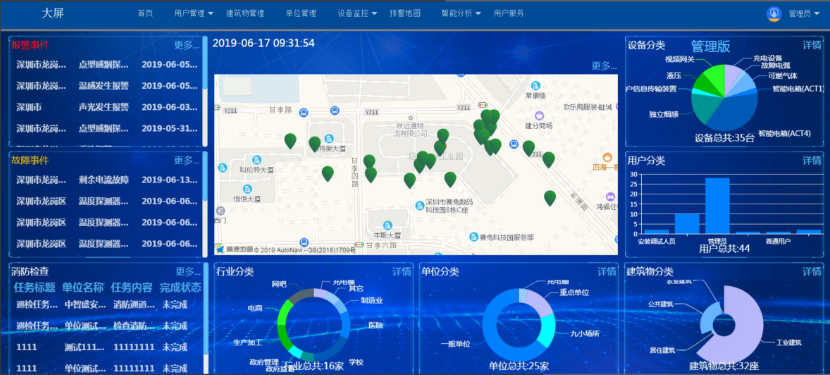The width and height of the screenshot is (830, 375).
Task: Switch to 预警地图 page
Action: (x=405, y=14)
